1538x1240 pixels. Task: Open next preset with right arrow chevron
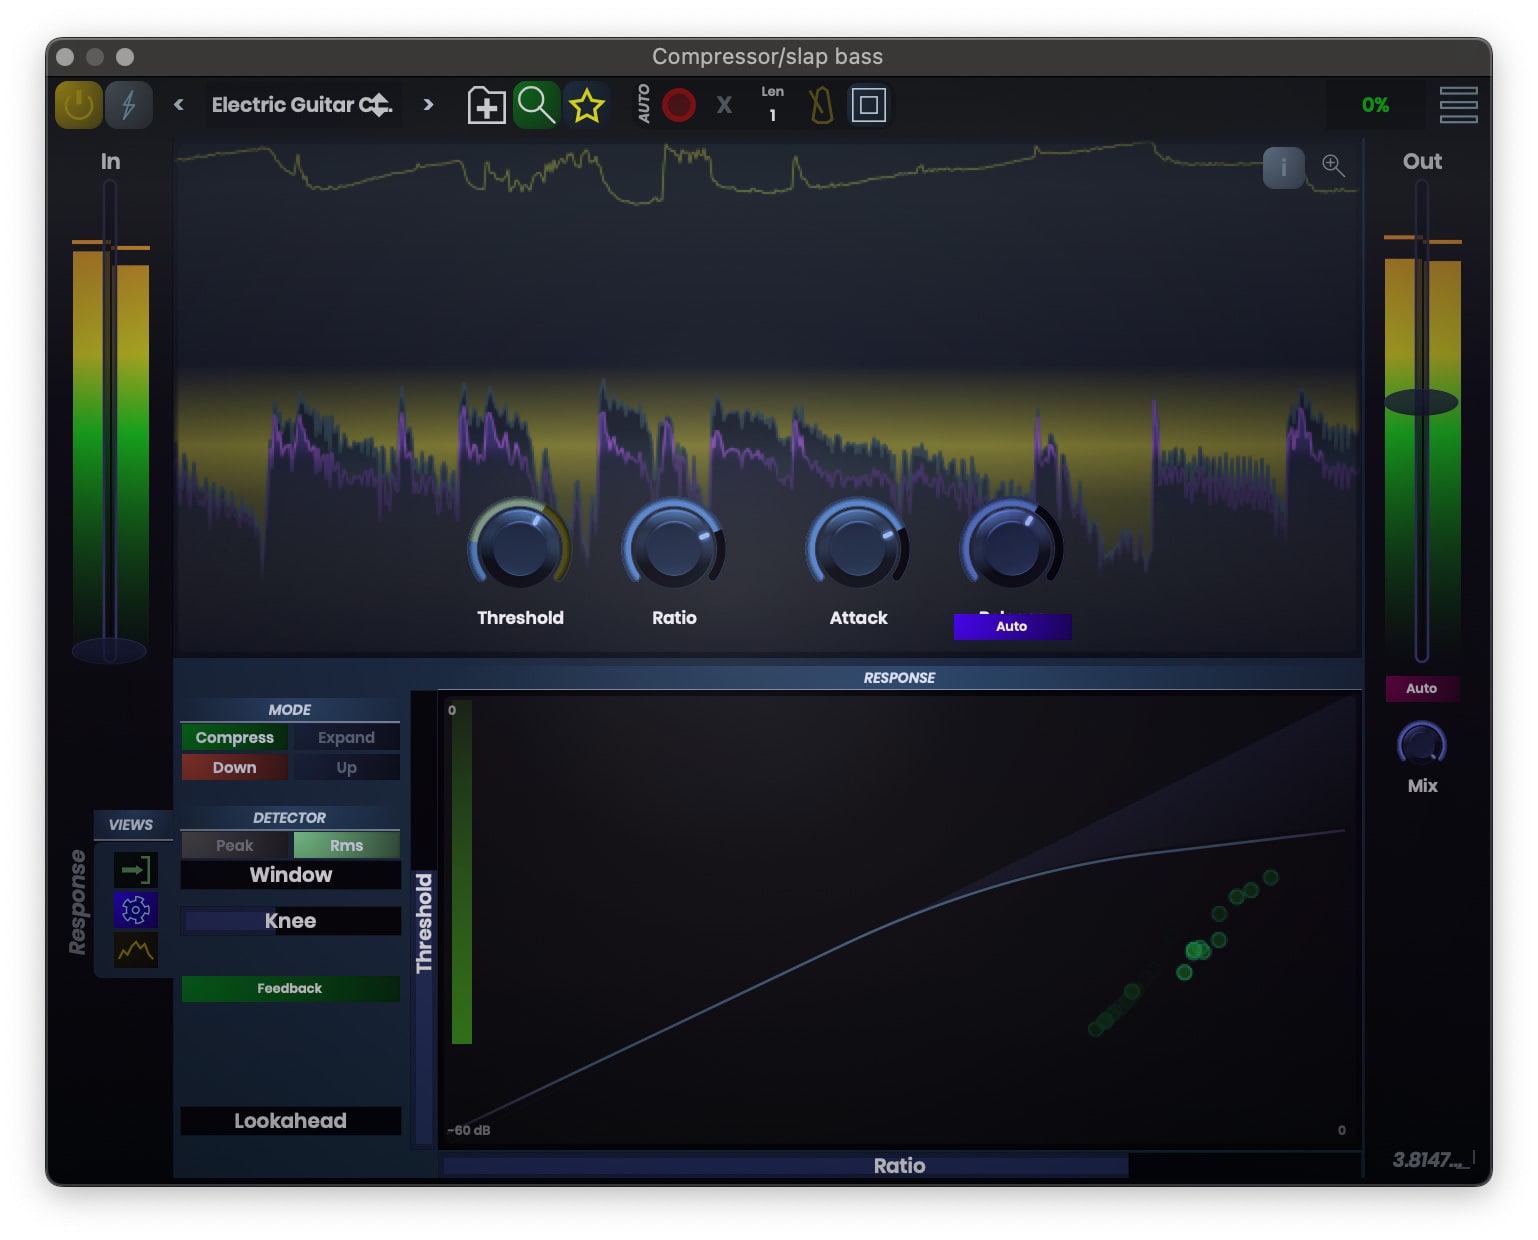click(428, 104)
